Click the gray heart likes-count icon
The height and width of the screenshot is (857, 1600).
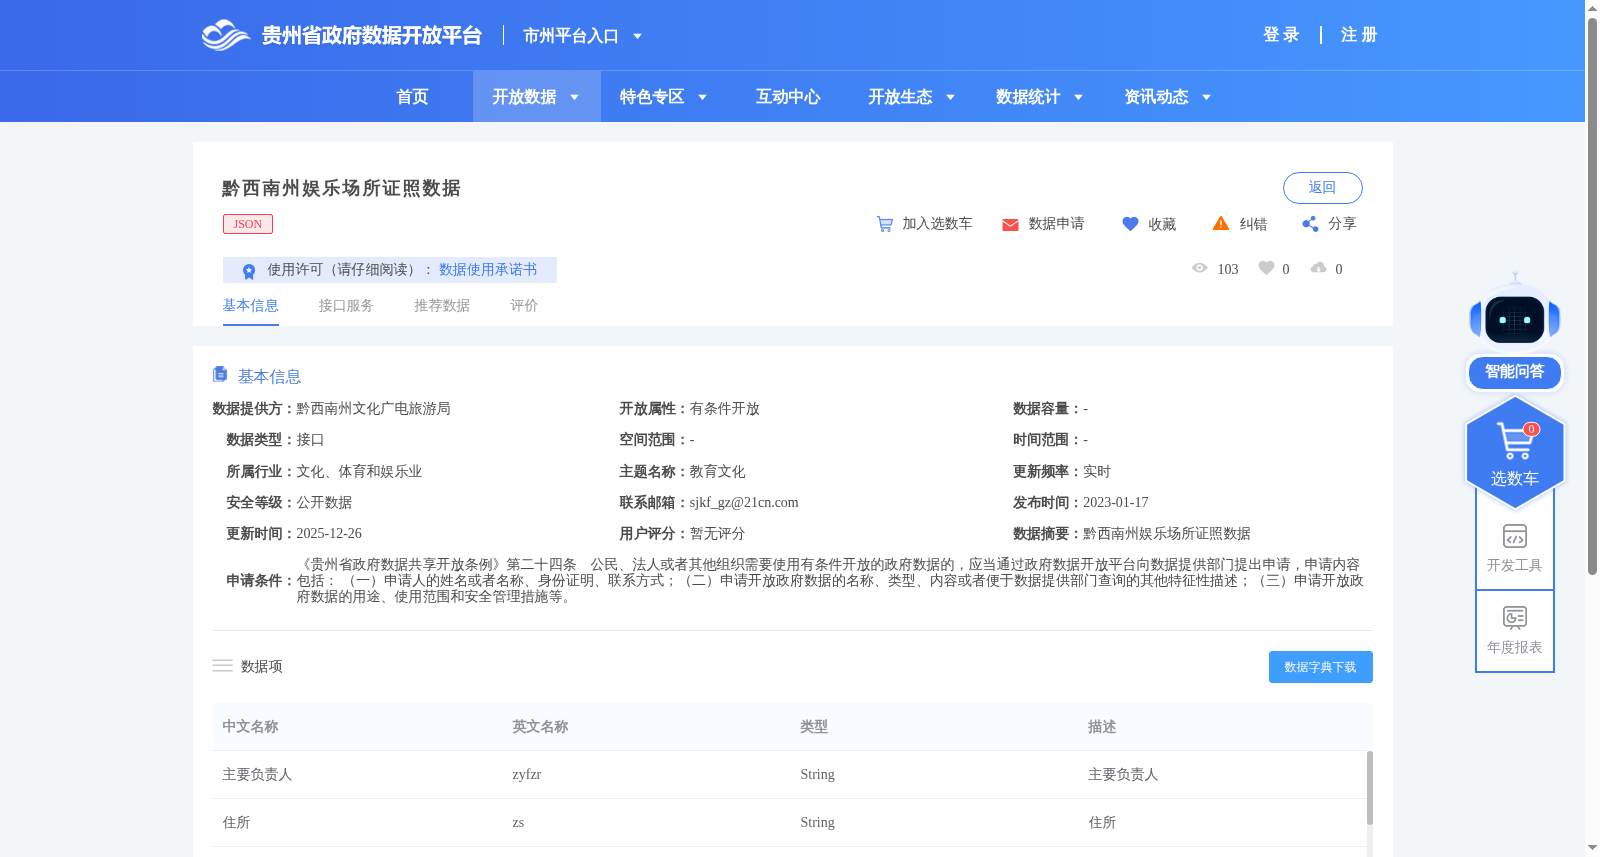pyautogui.click(x=1266, y=268)
